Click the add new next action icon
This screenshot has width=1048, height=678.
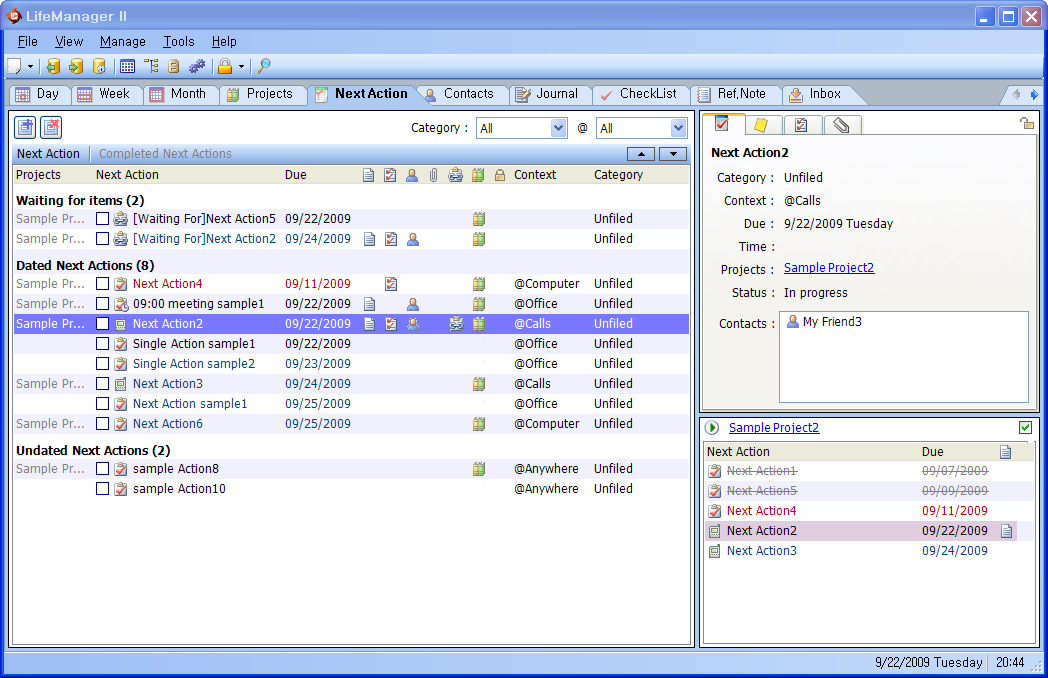pos(25,127)
